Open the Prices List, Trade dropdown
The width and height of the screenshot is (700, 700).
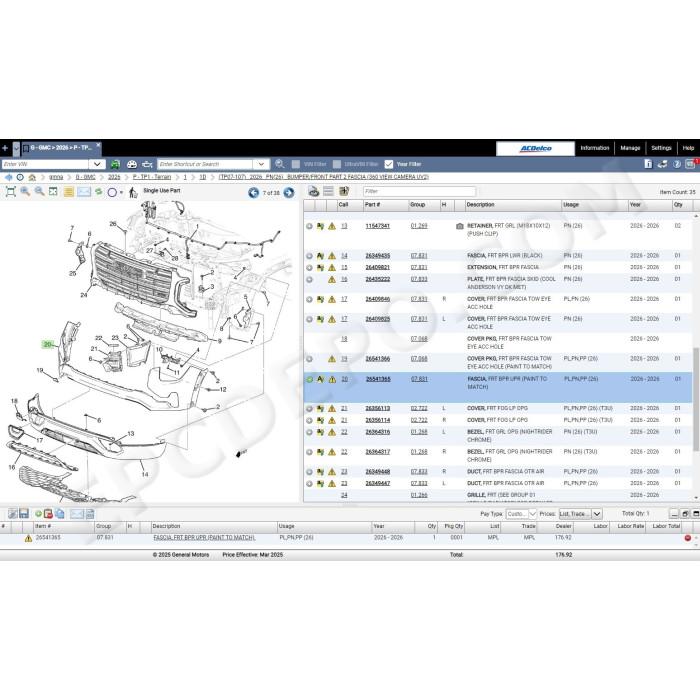pyautogui.click(x=580, y=514)
